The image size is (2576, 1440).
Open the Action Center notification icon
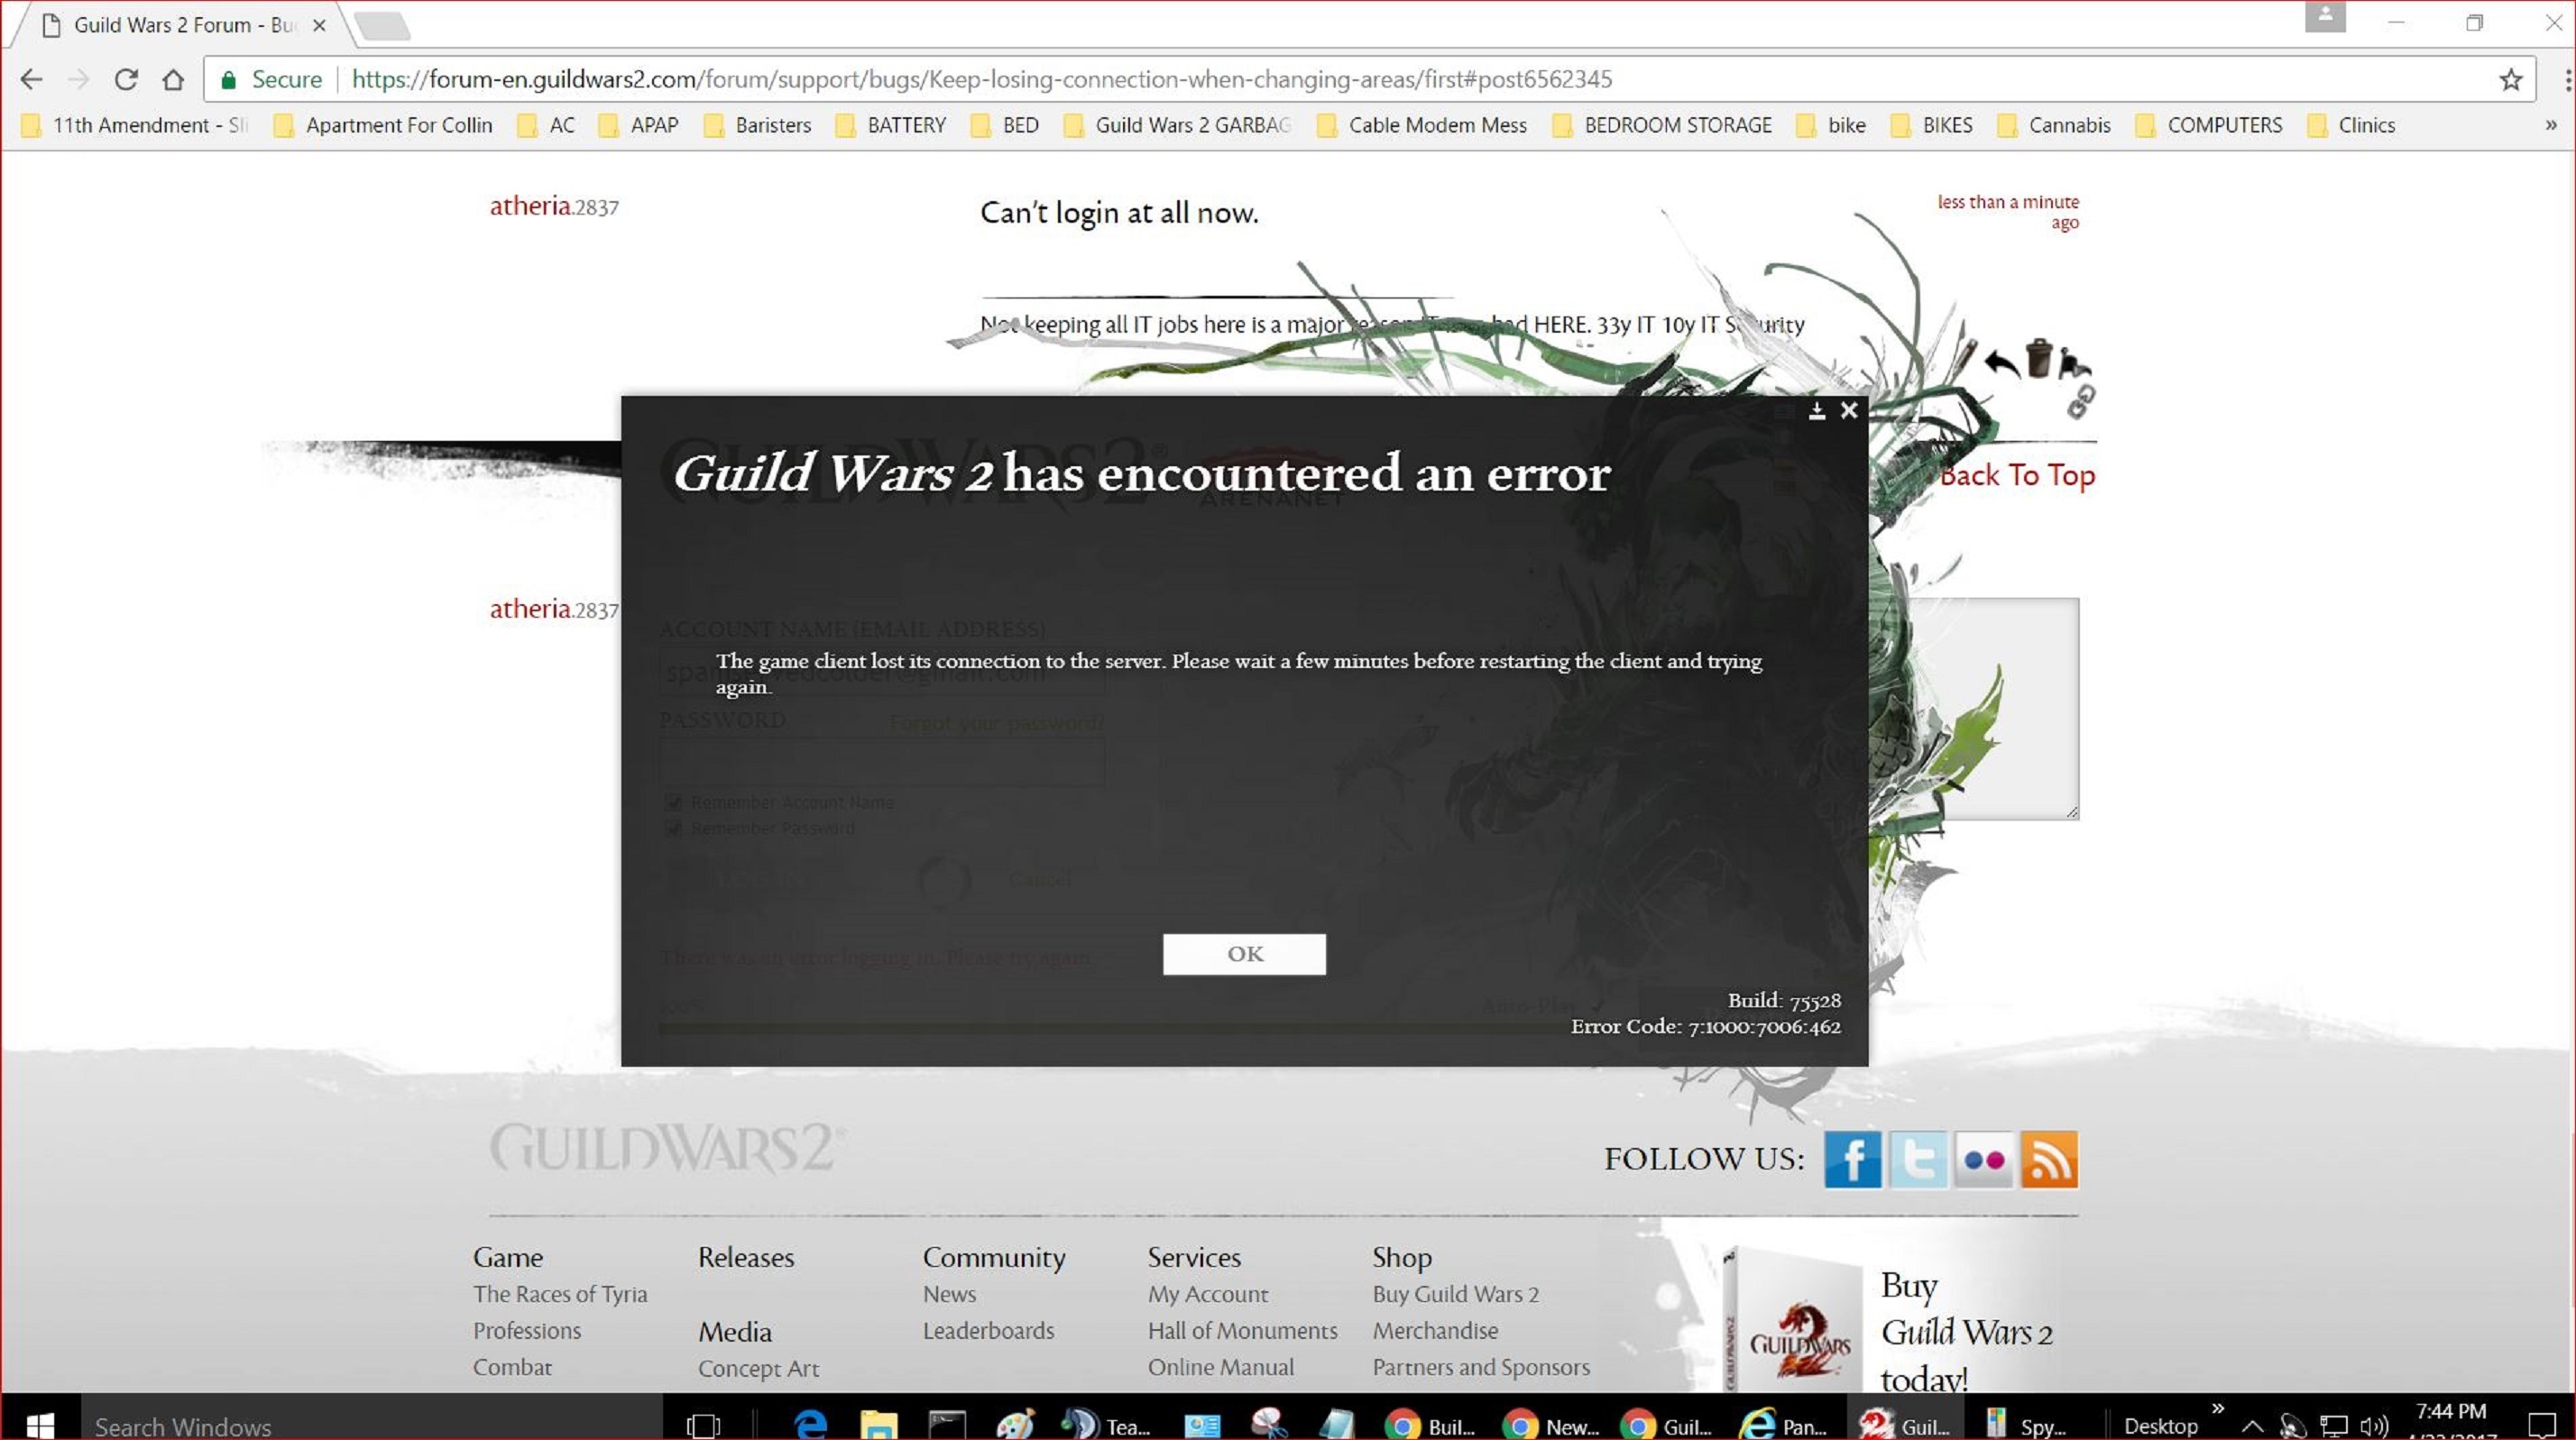2541,1425
